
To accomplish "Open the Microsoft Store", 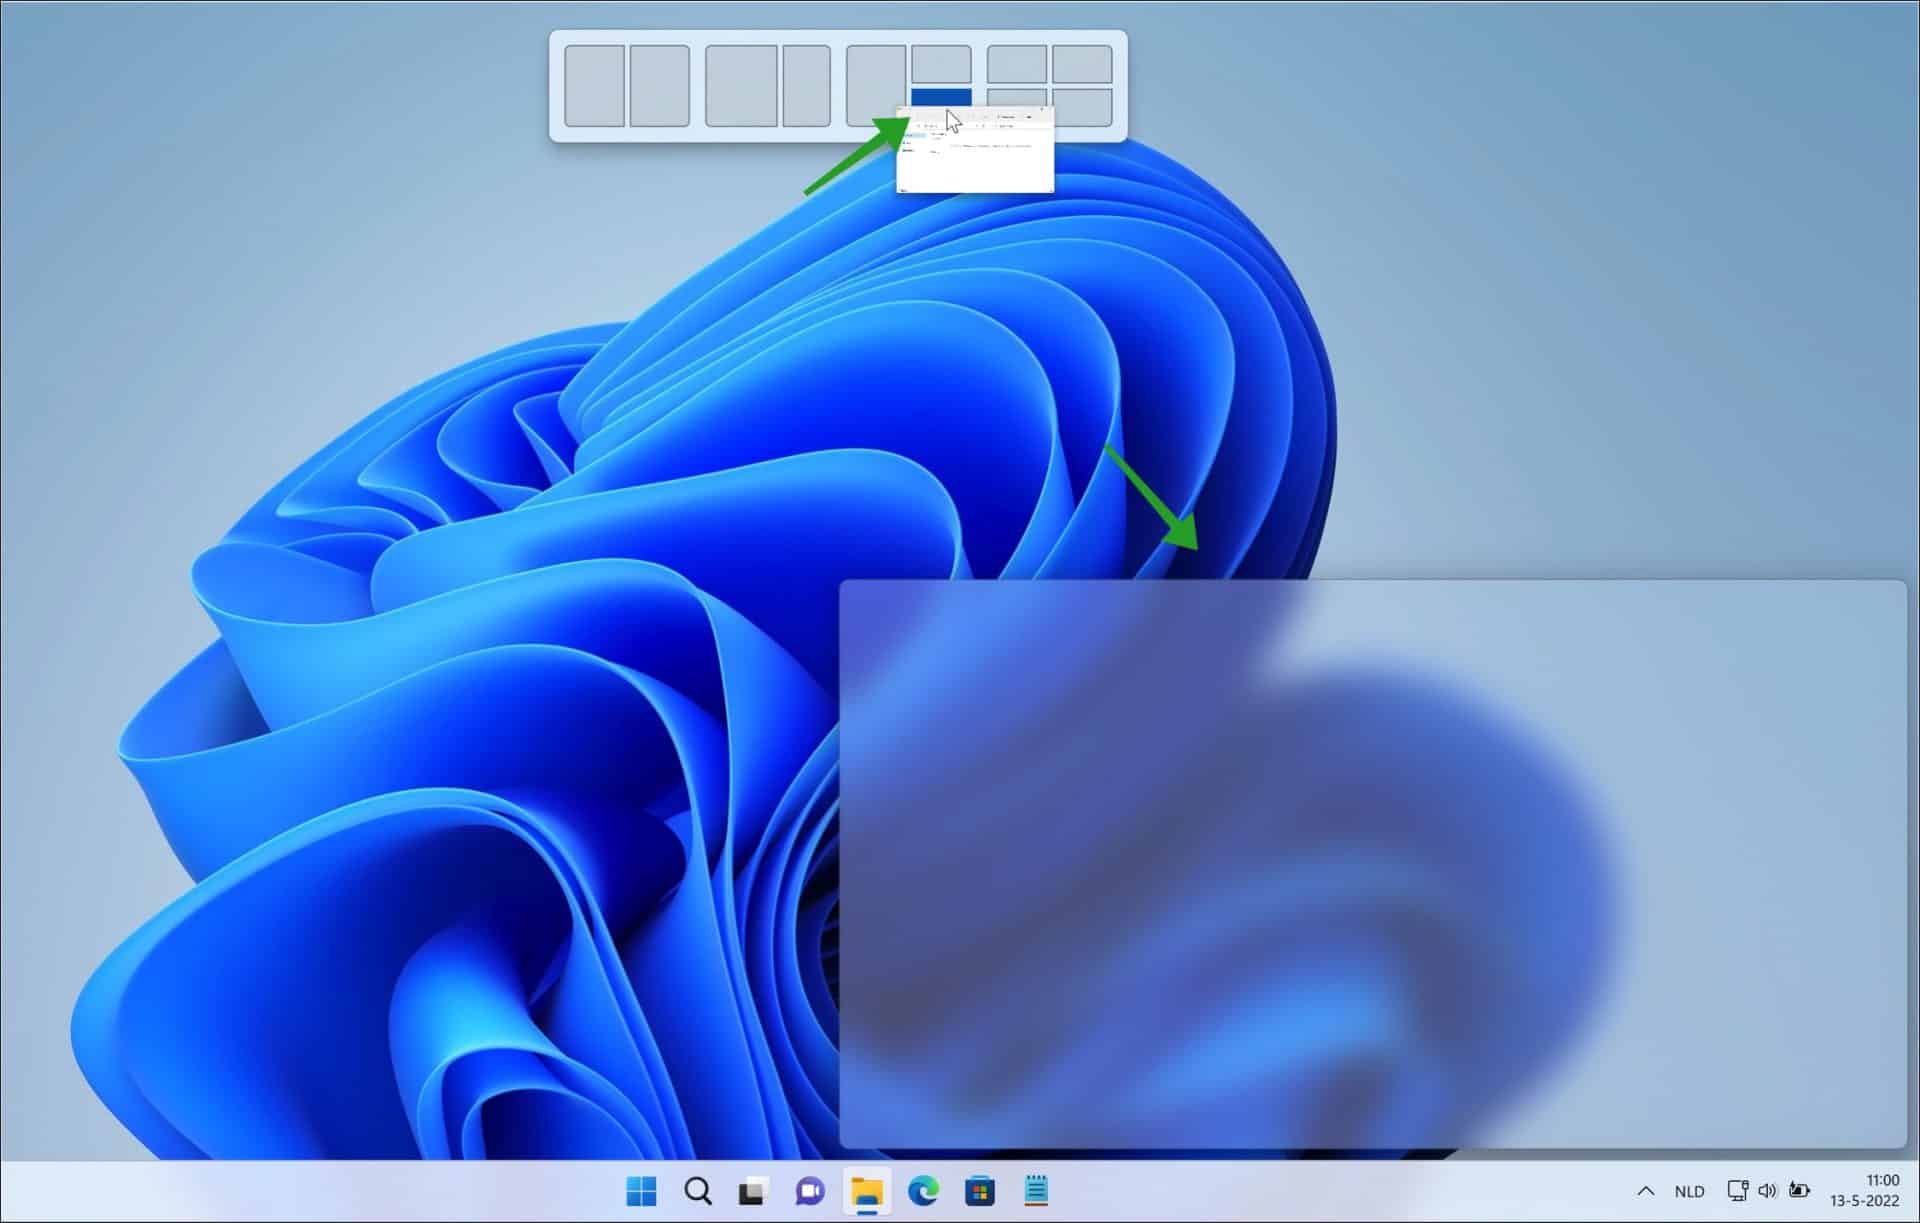I will coord(980,1190).
